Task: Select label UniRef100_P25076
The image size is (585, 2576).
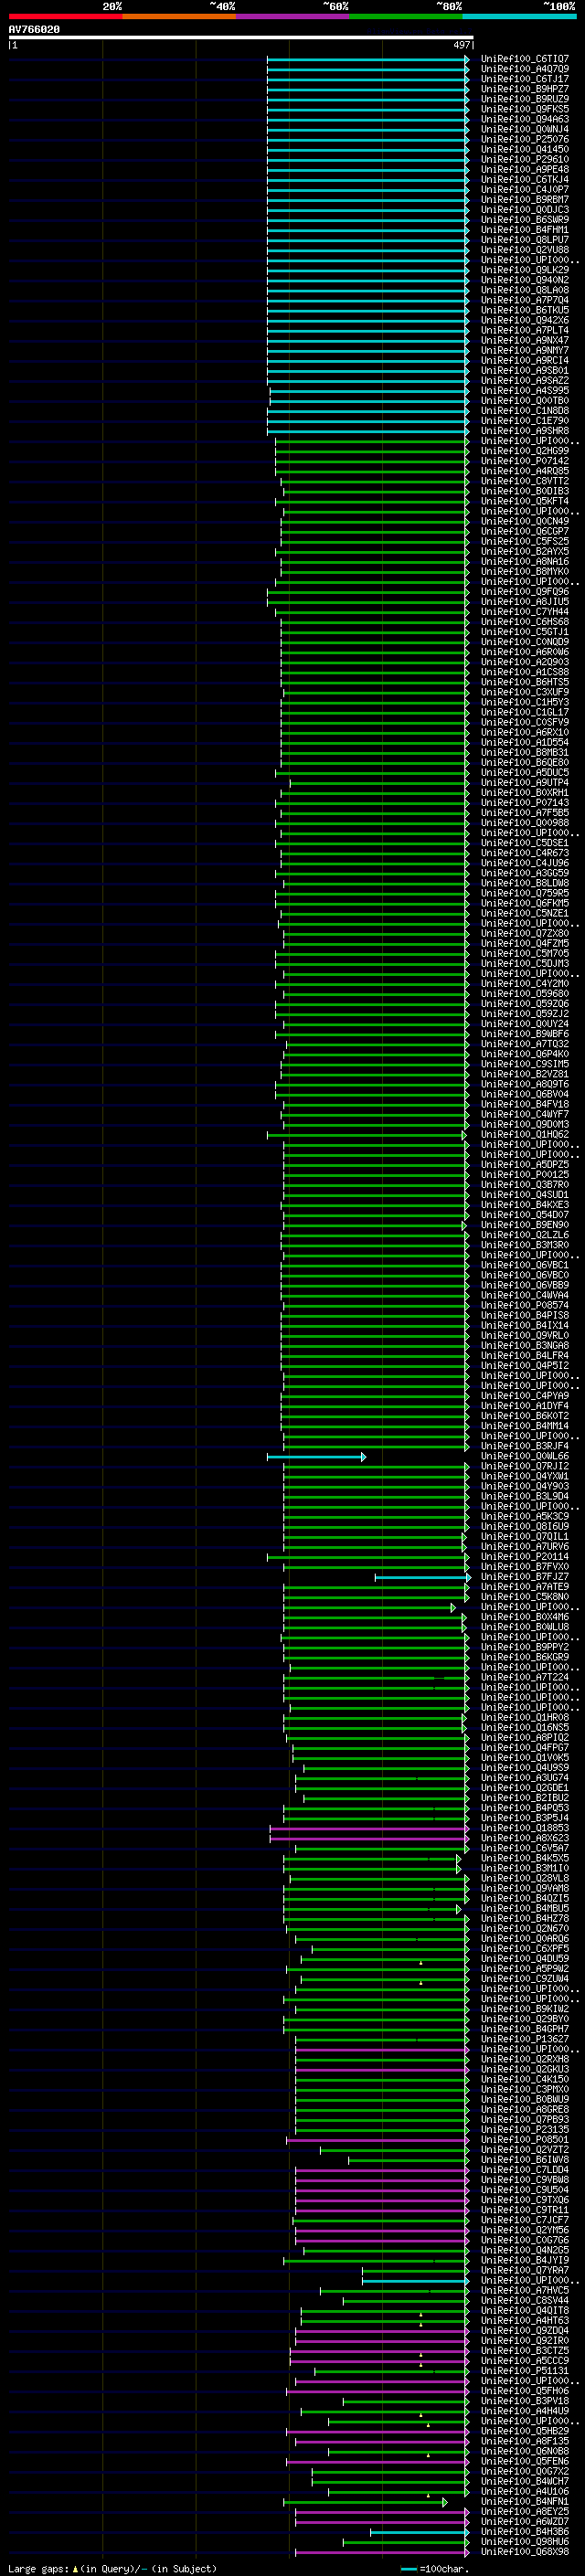Action: [525, 139]
